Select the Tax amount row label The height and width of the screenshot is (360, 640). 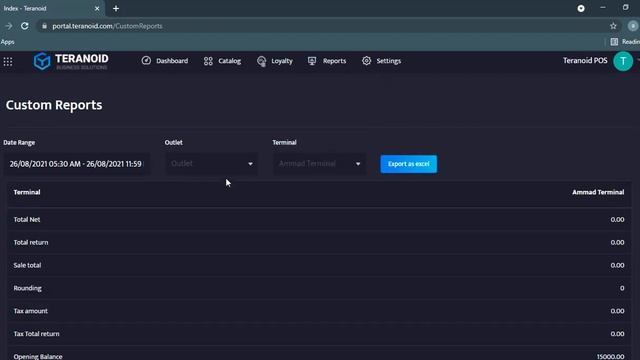pos(31,311)
